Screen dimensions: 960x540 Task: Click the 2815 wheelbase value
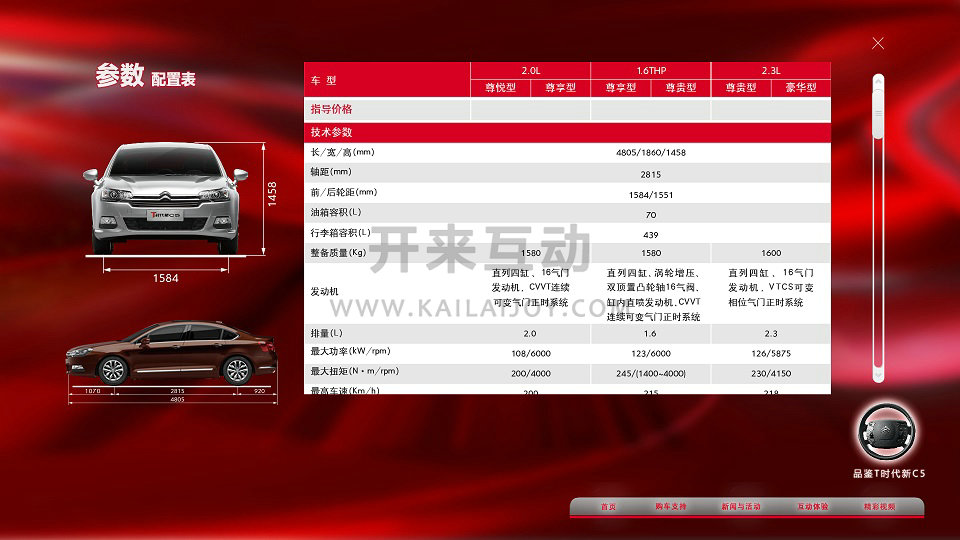tap(651, 174)
